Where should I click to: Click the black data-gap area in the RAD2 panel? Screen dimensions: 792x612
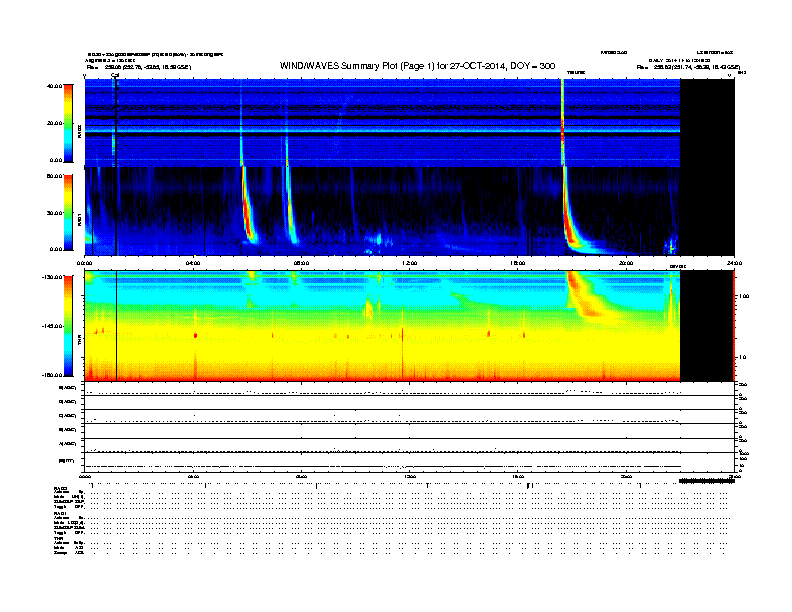pos(707,123)
